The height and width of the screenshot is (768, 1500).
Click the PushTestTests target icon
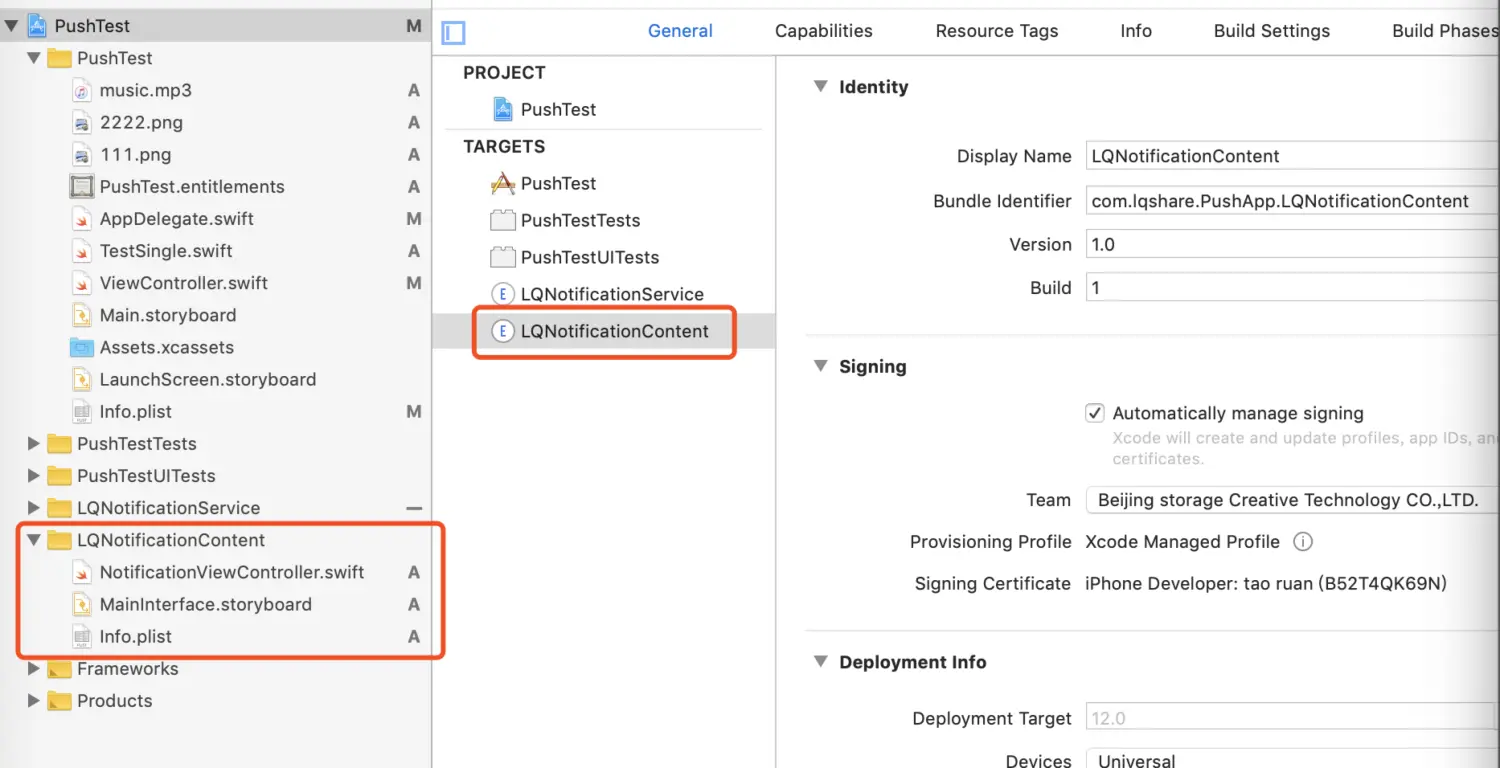[x=502, y=220]
